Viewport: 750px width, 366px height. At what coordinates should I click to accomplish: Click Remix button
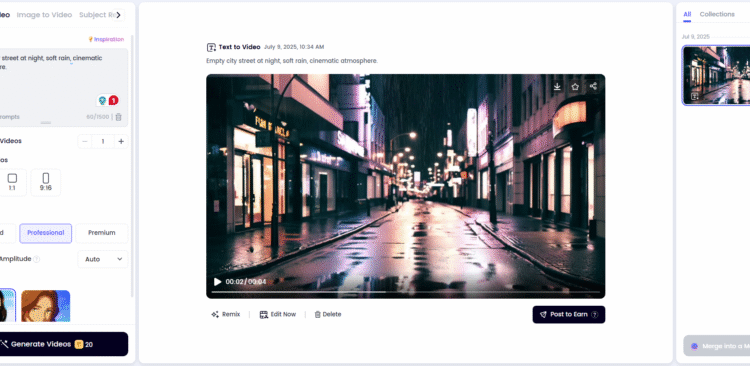click(226, 314)
